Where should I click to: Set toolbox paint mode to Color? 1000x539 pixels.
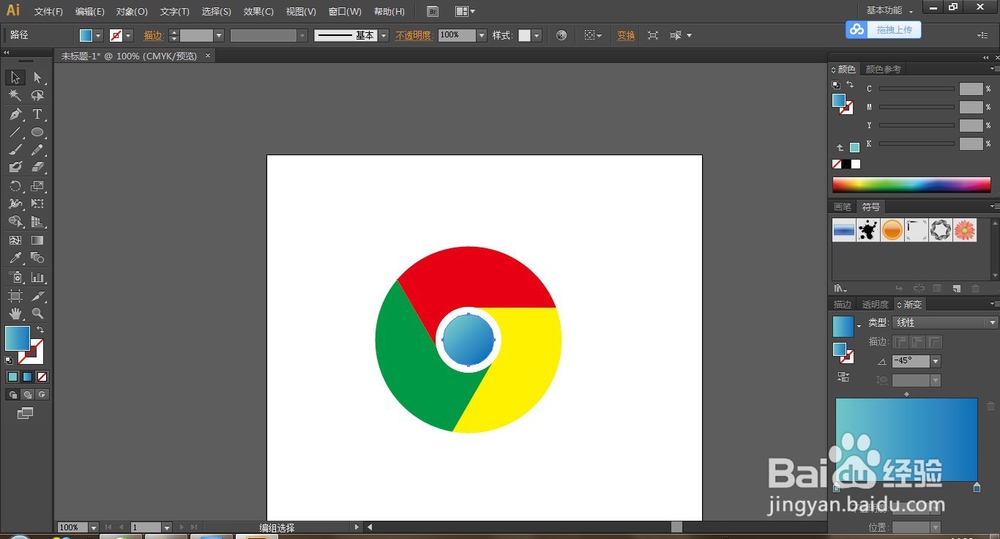tap(13, 377)
